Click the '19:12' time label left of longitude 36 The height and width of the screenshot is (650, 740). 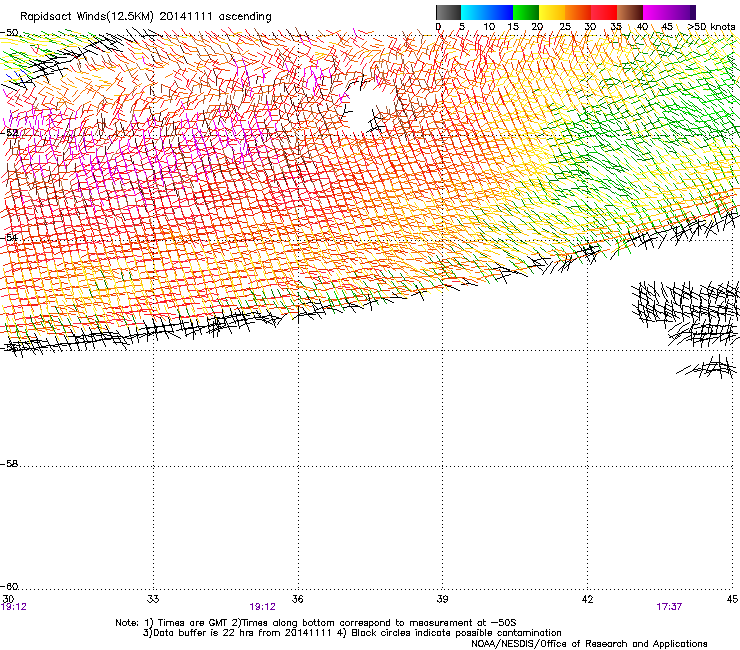[x=262, y=607]
